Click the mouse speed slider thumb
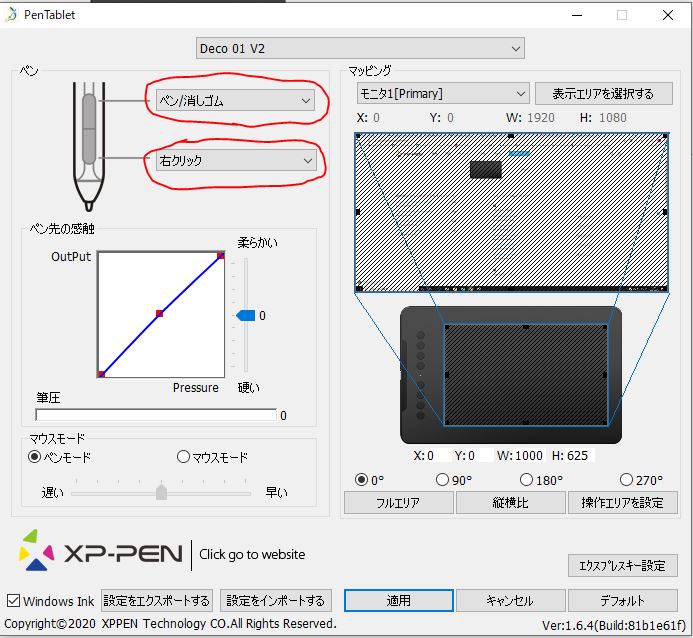This screenshot has width=693, height=638. tap(161, 492)
